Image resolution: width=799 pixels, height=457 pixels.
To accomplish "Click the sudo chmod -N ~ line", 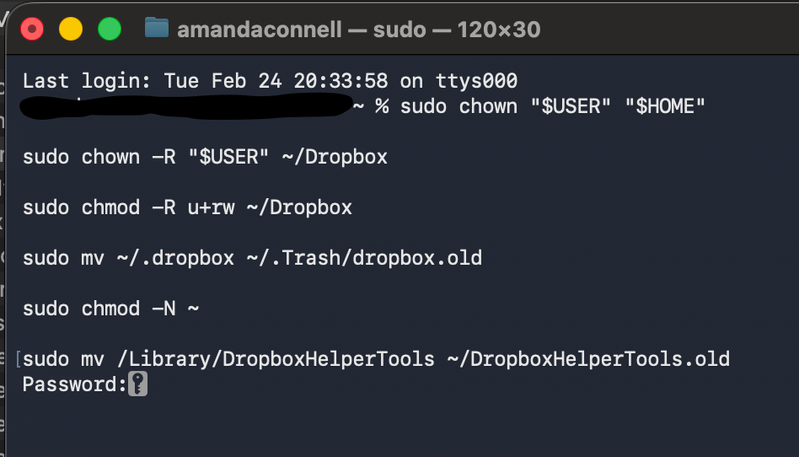I will (x=111, y=308).
